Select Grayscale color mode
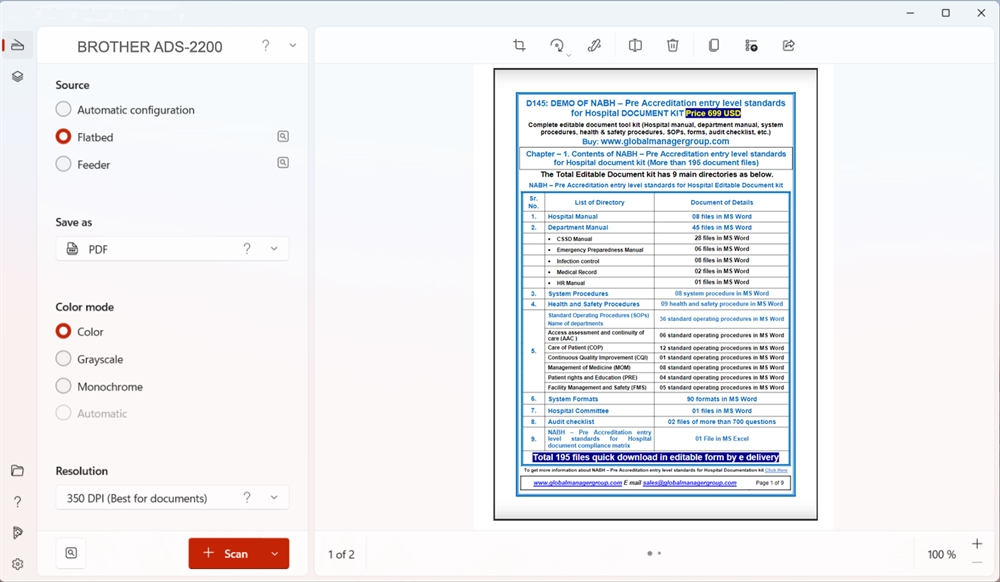The height and width of the screenshot is (582, 1000). (x=89, y=359)
